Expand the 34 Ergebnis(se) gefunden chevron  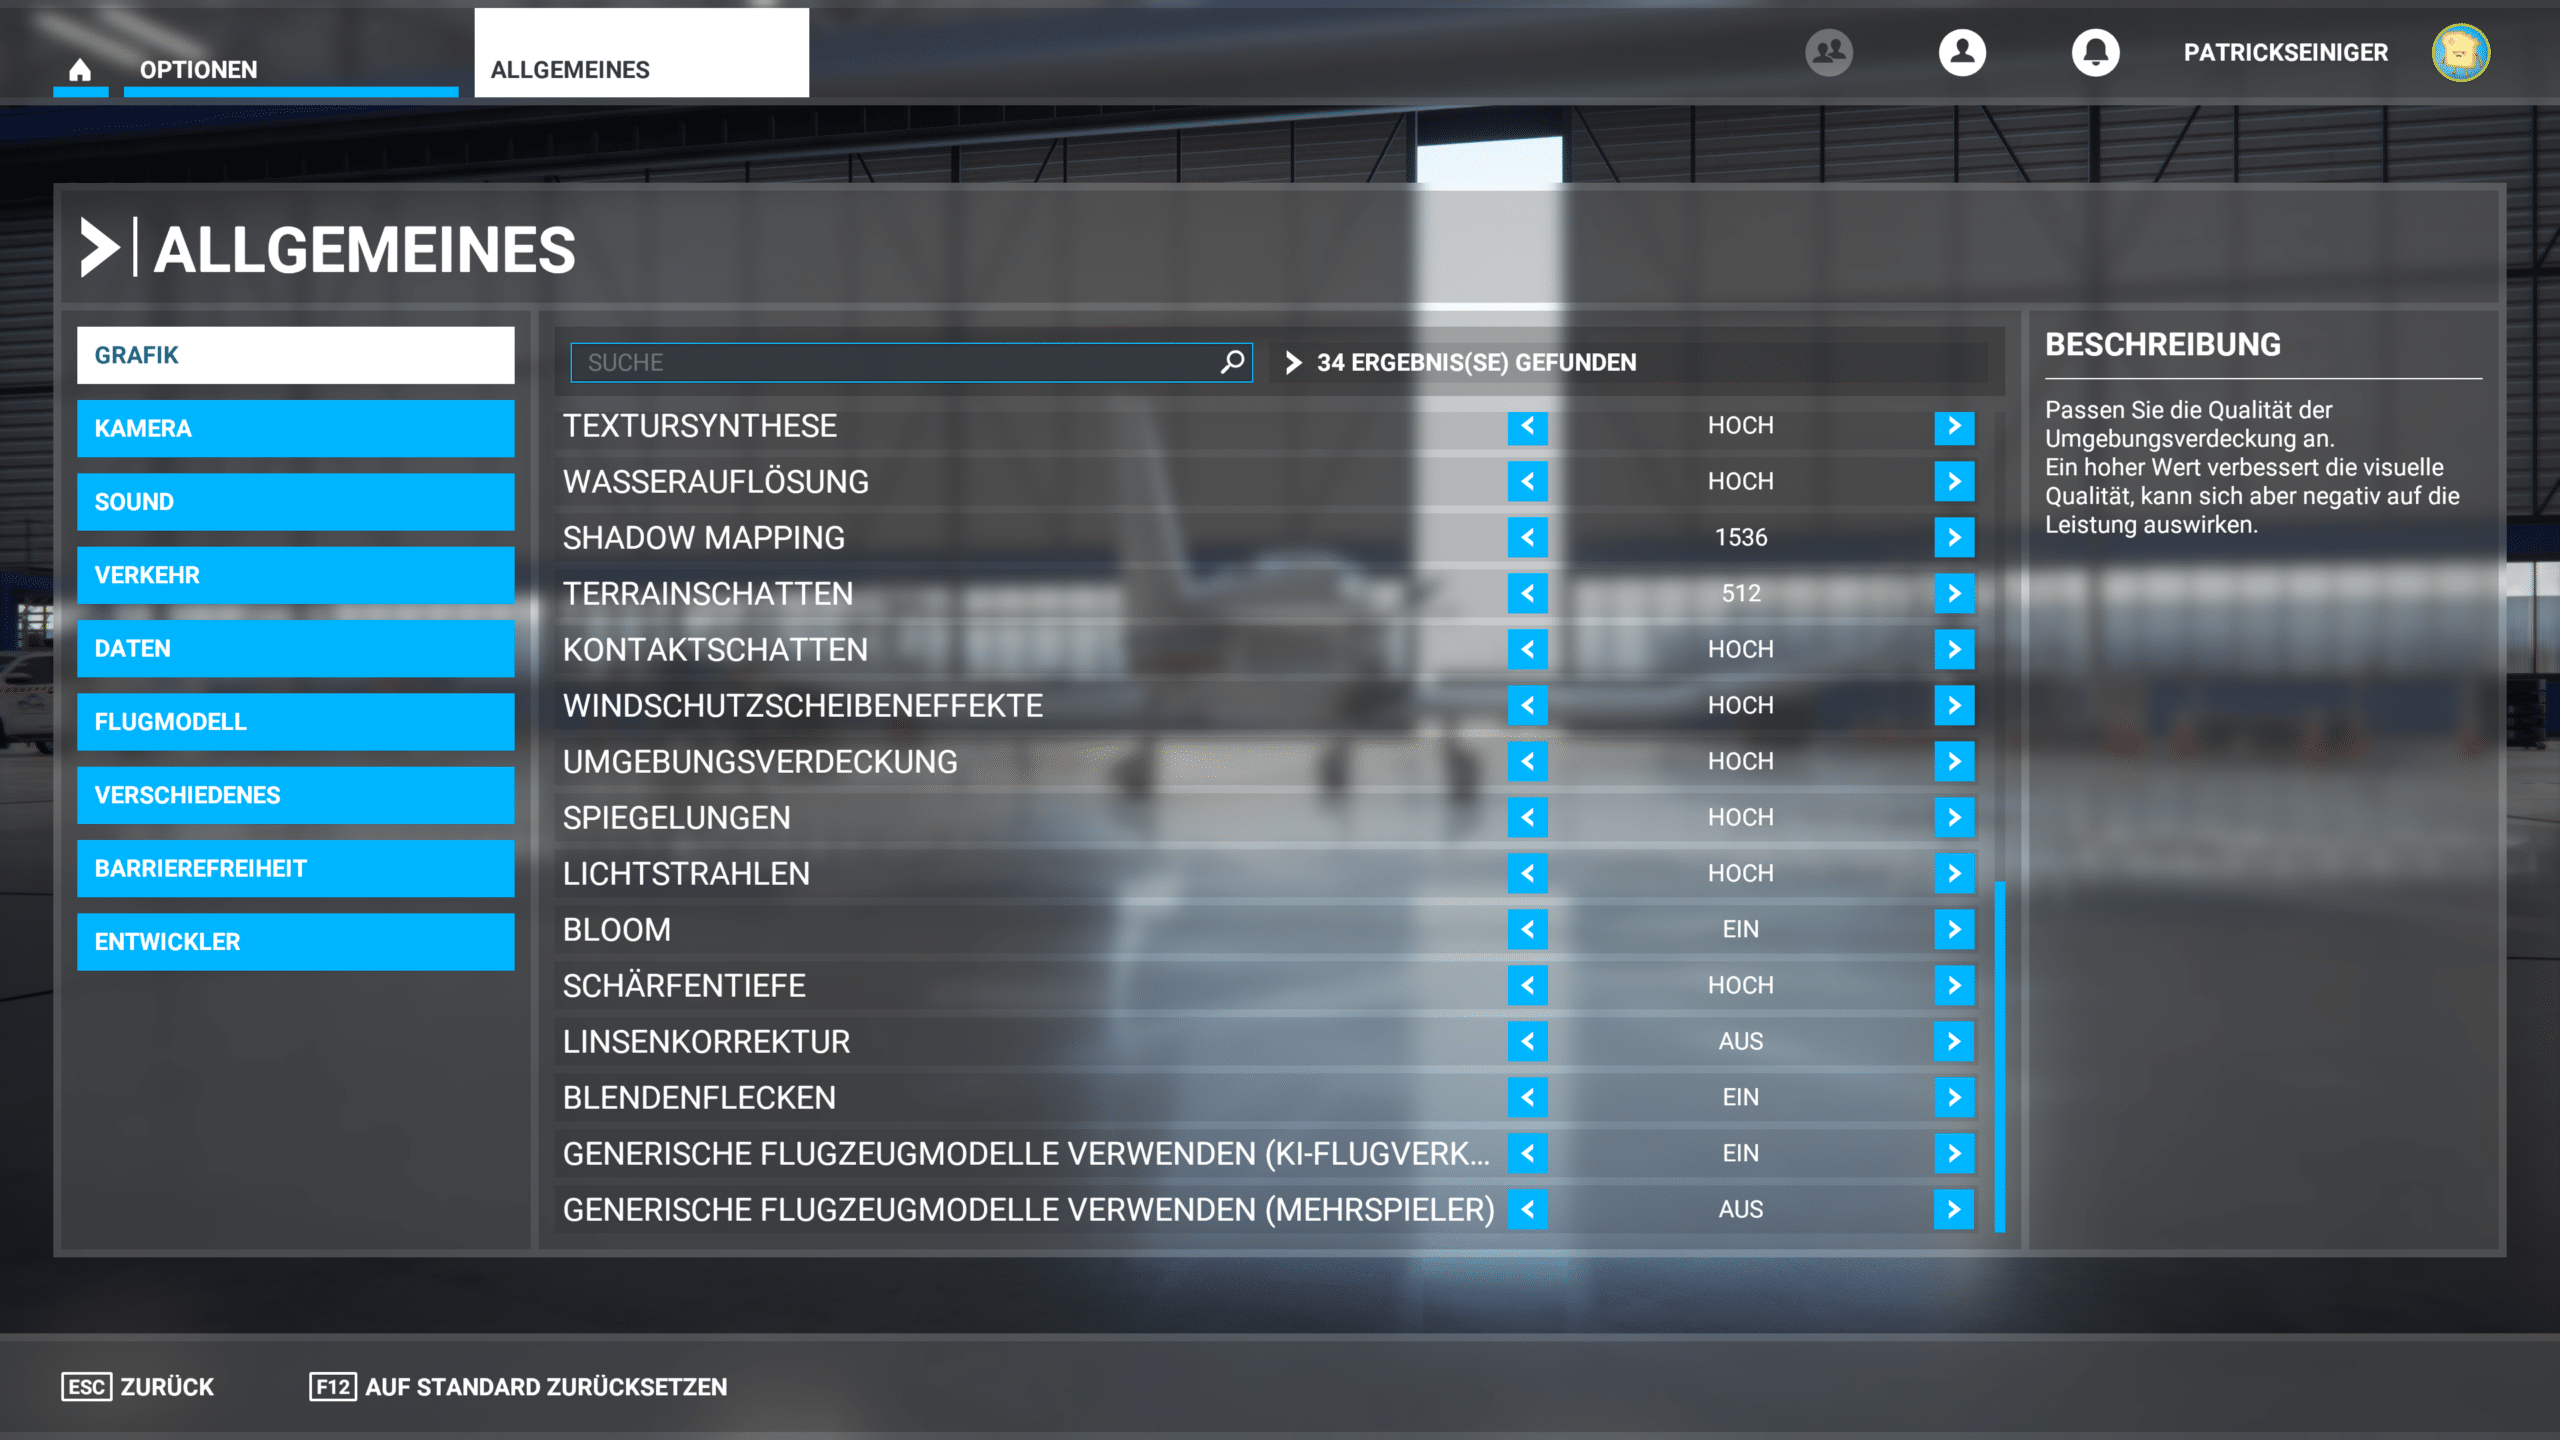tap(1293, 362)
